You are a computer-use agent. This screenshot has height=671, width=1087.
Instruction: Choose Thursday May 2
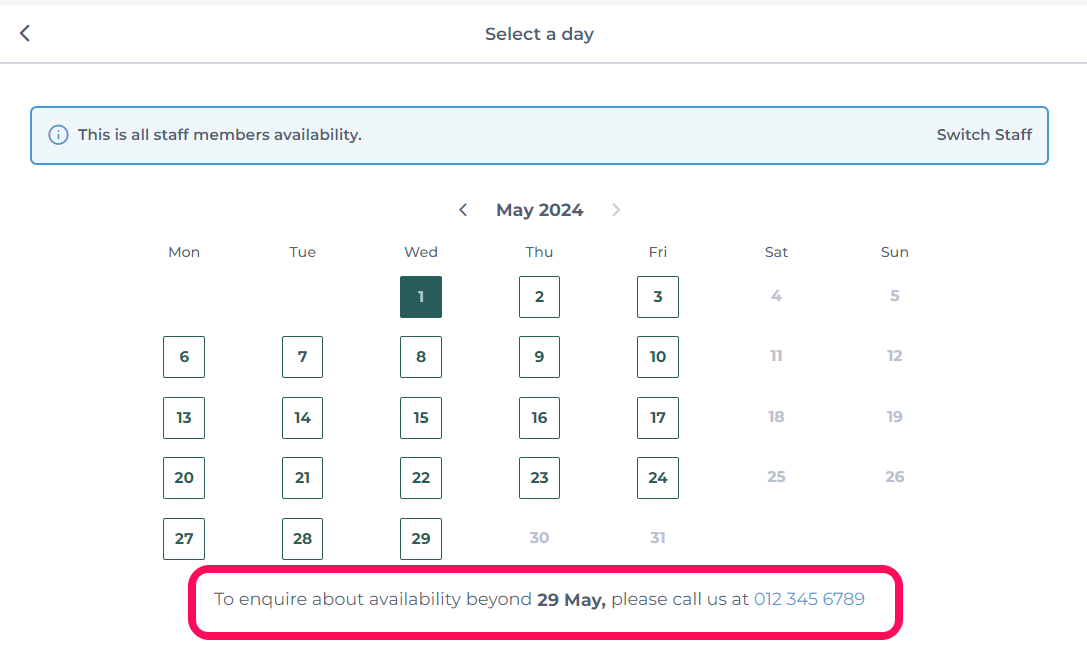click(539, 297)
